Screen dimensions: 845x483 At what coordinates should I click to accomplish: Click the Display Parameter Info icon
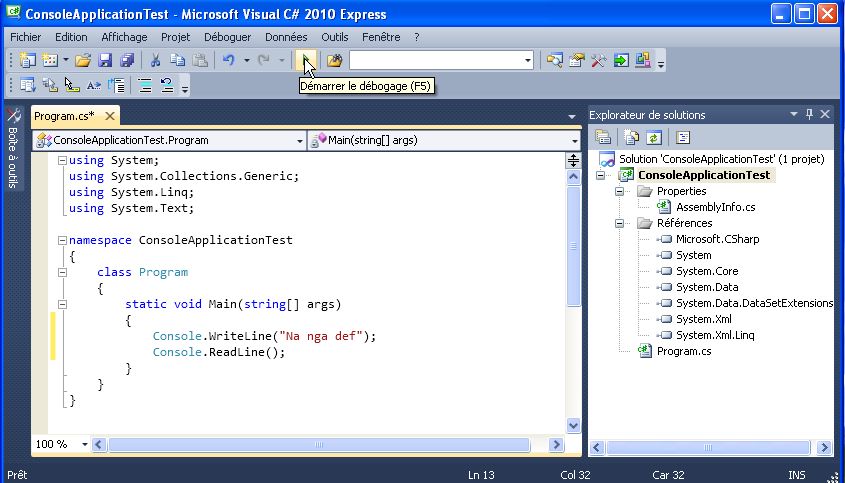click(50, 85)
